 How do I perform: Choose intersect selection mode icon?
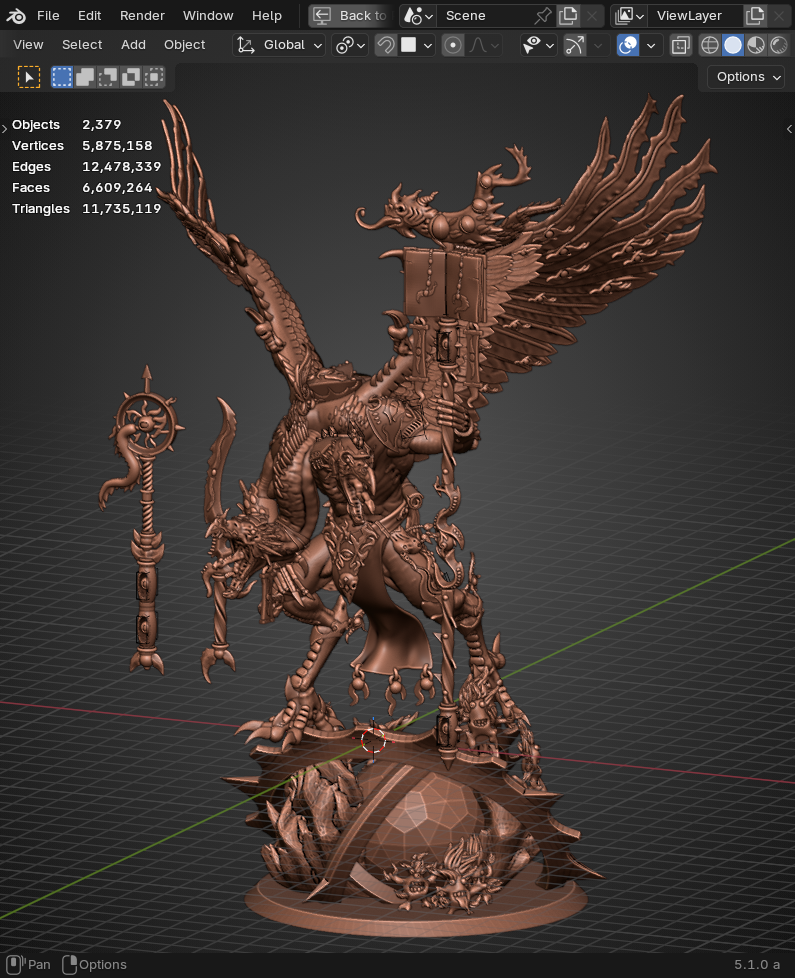click(x=153, y=77)
